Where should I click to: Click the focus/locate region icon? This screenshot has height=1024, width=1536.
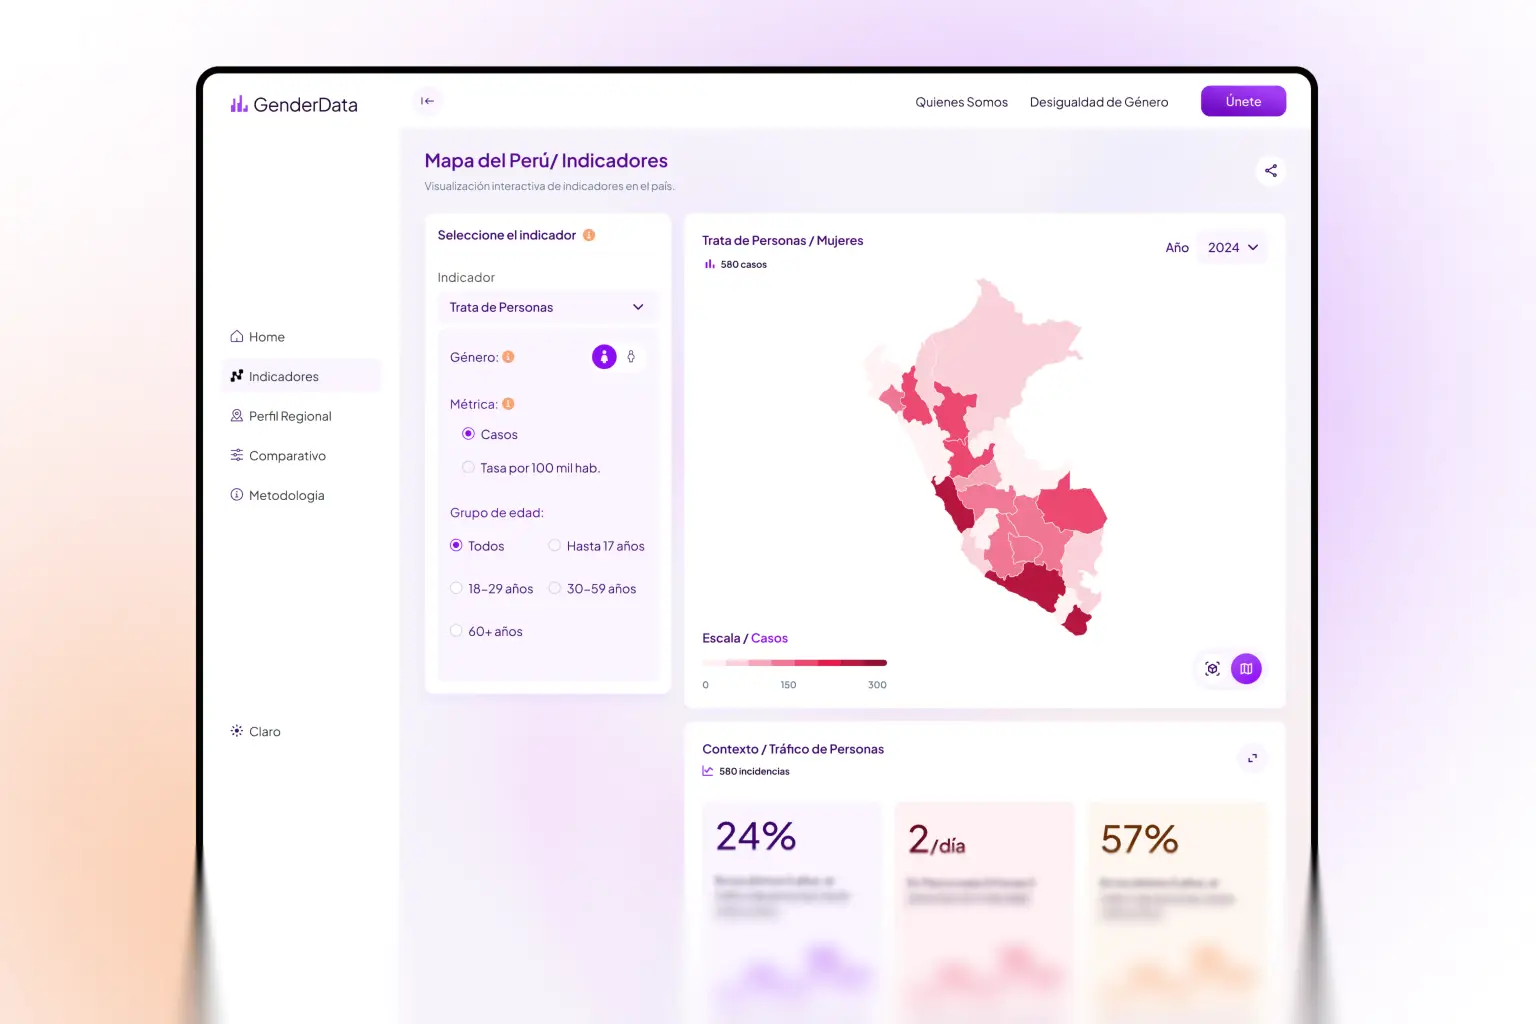(1212, 669)
